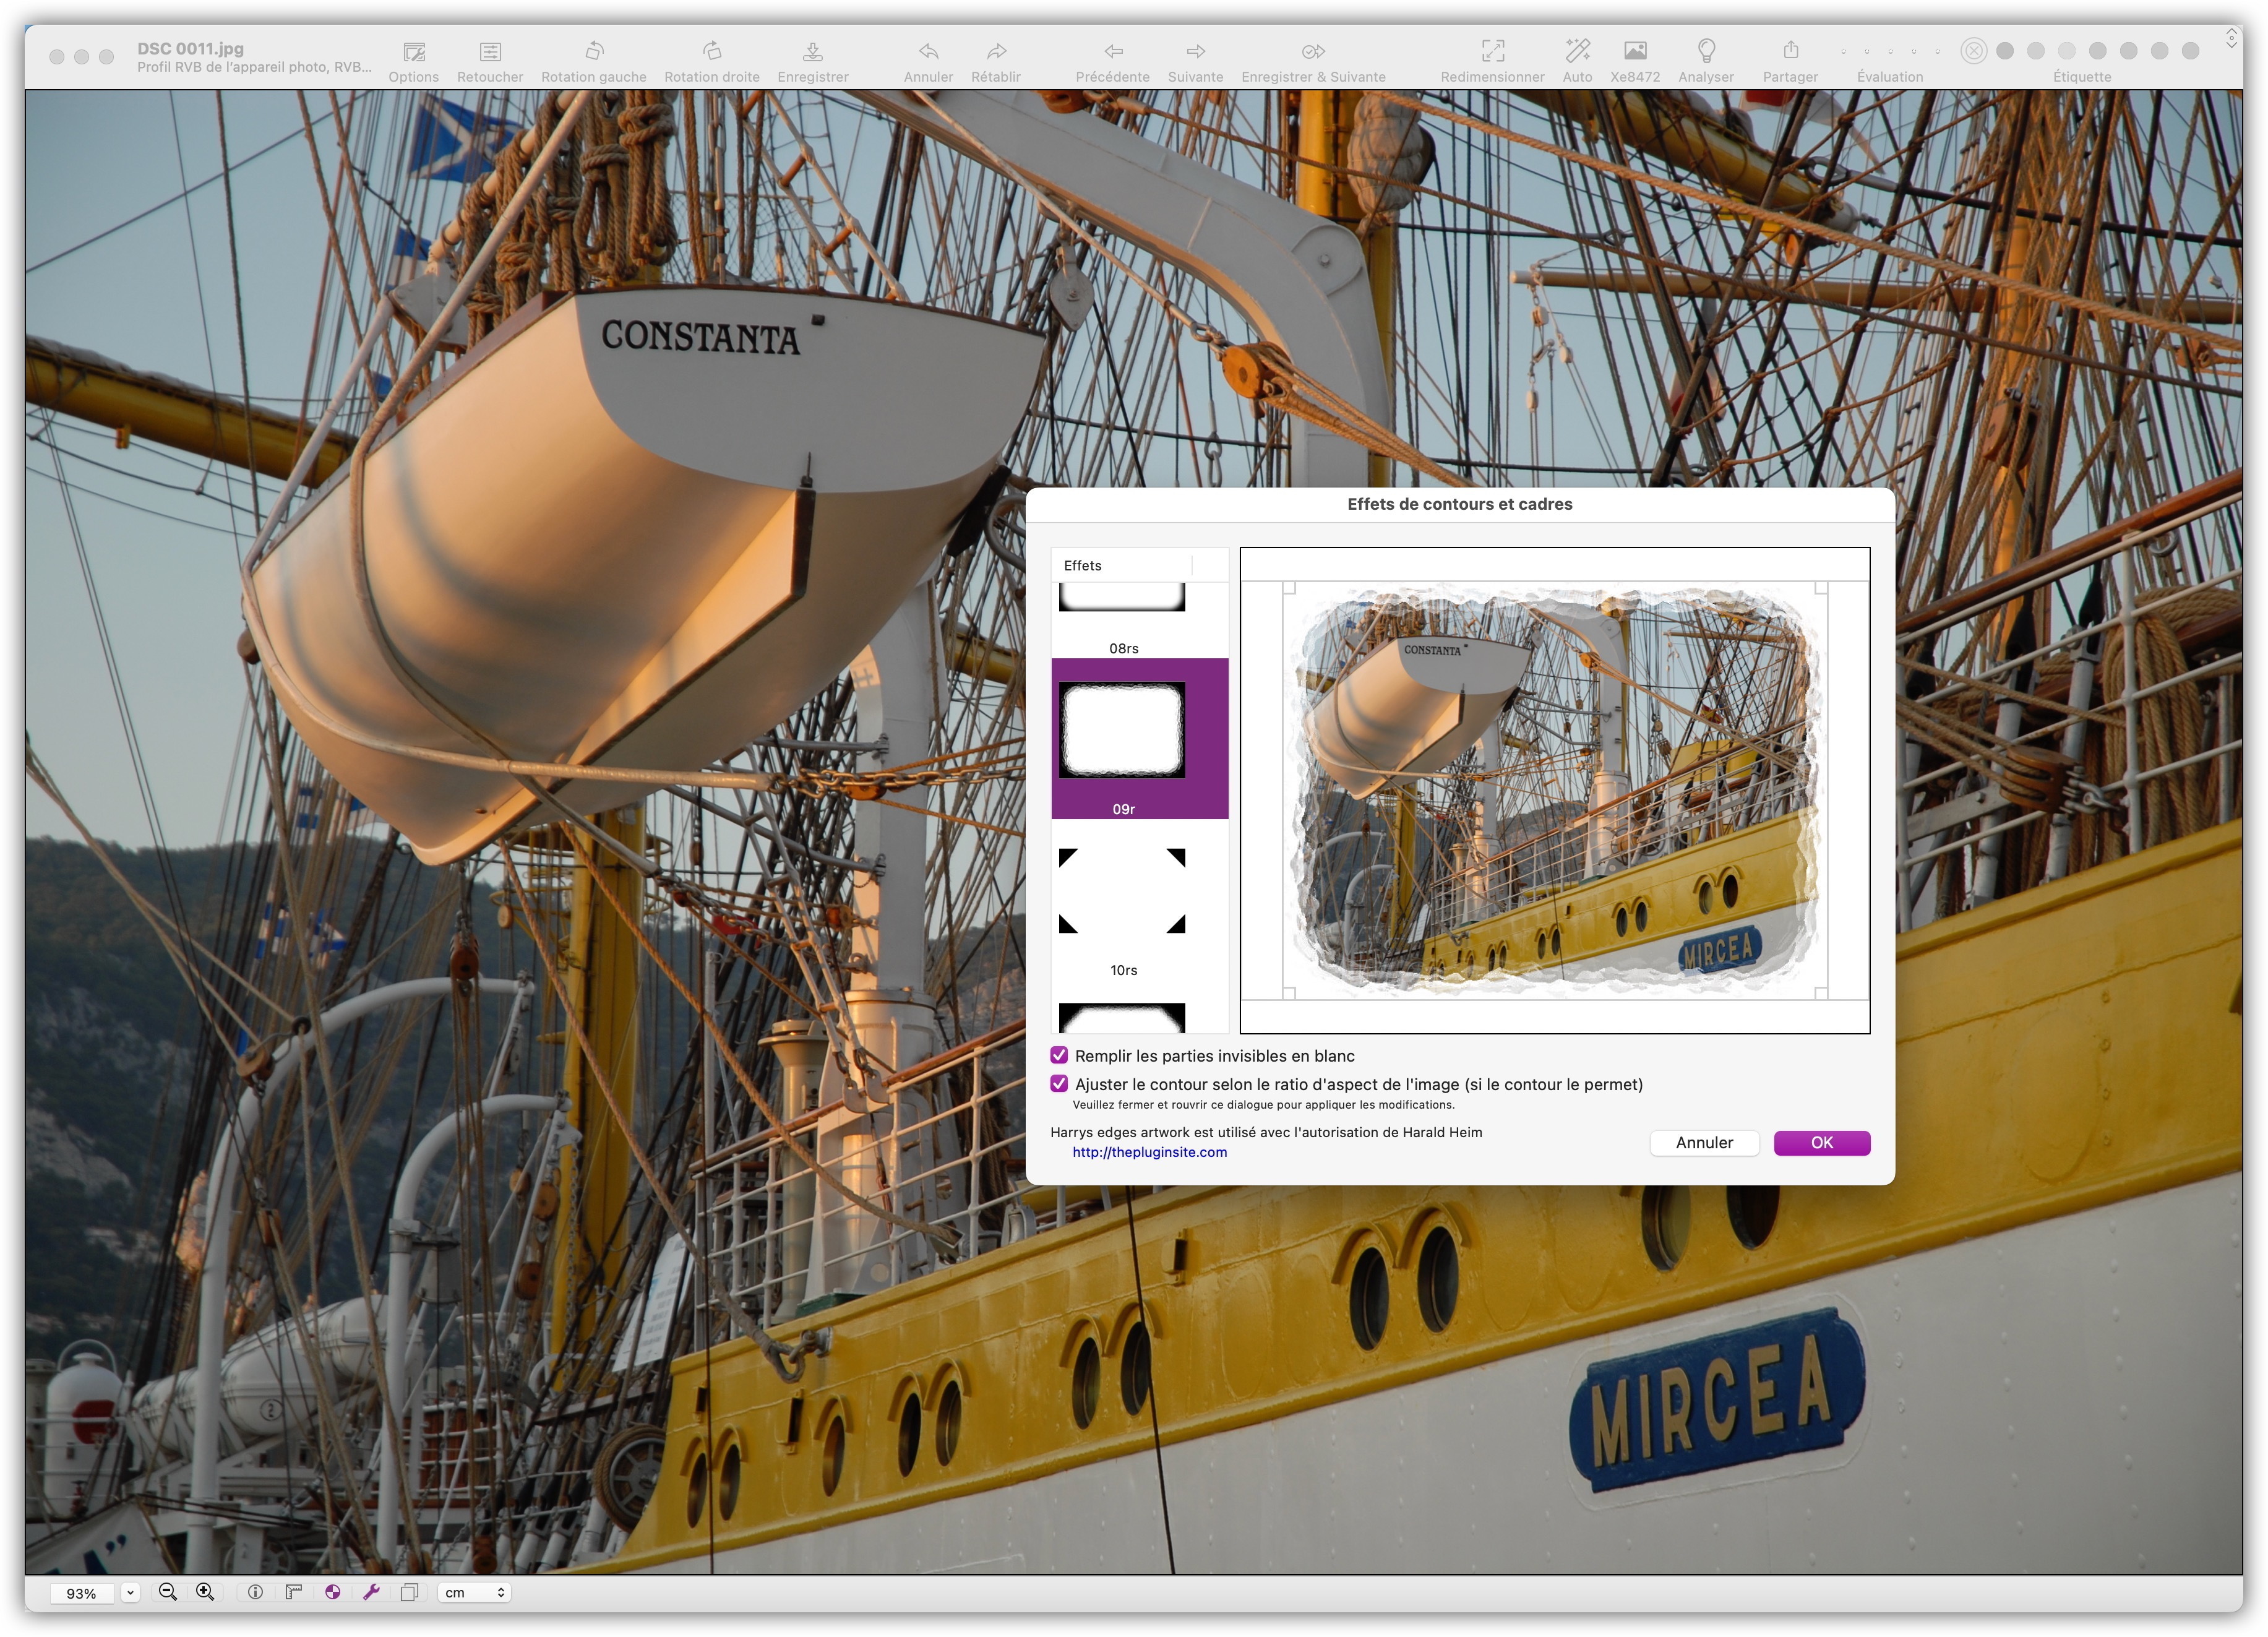The width and height of the screenshot is (2268, 1637).
Task: Toggle the ruler icon in status bar
Action: [x=293, y=1592]
